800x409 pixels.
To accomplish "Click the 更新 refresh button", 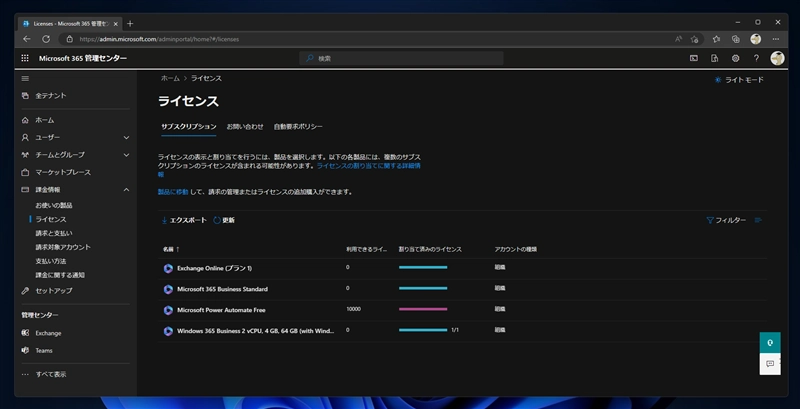I will click(224, 220).
